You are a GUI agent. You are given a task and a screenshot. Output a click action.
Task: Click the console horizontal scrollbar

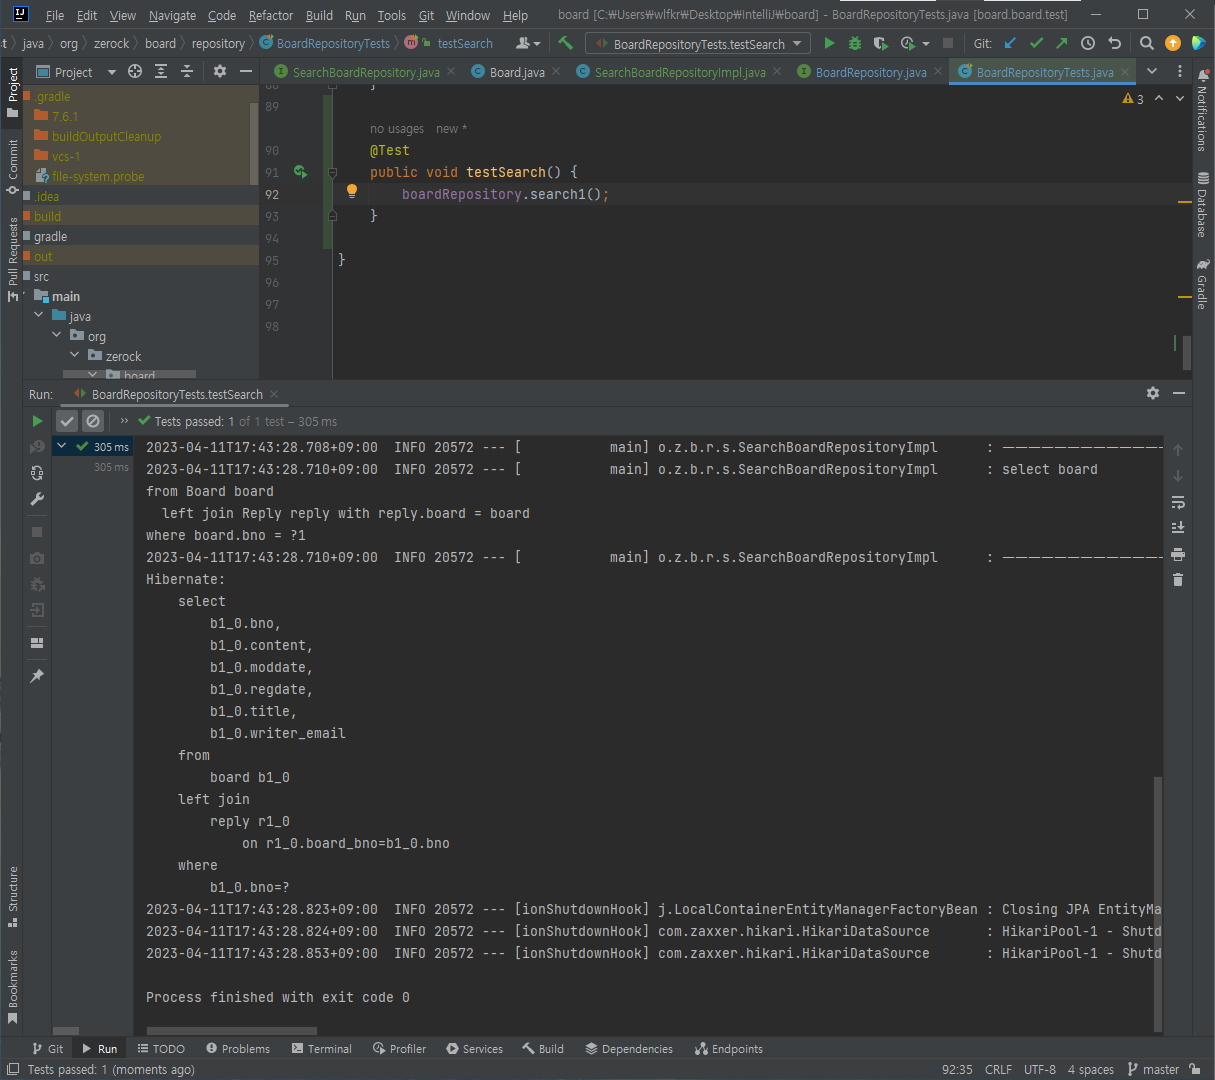[232, 1030]
